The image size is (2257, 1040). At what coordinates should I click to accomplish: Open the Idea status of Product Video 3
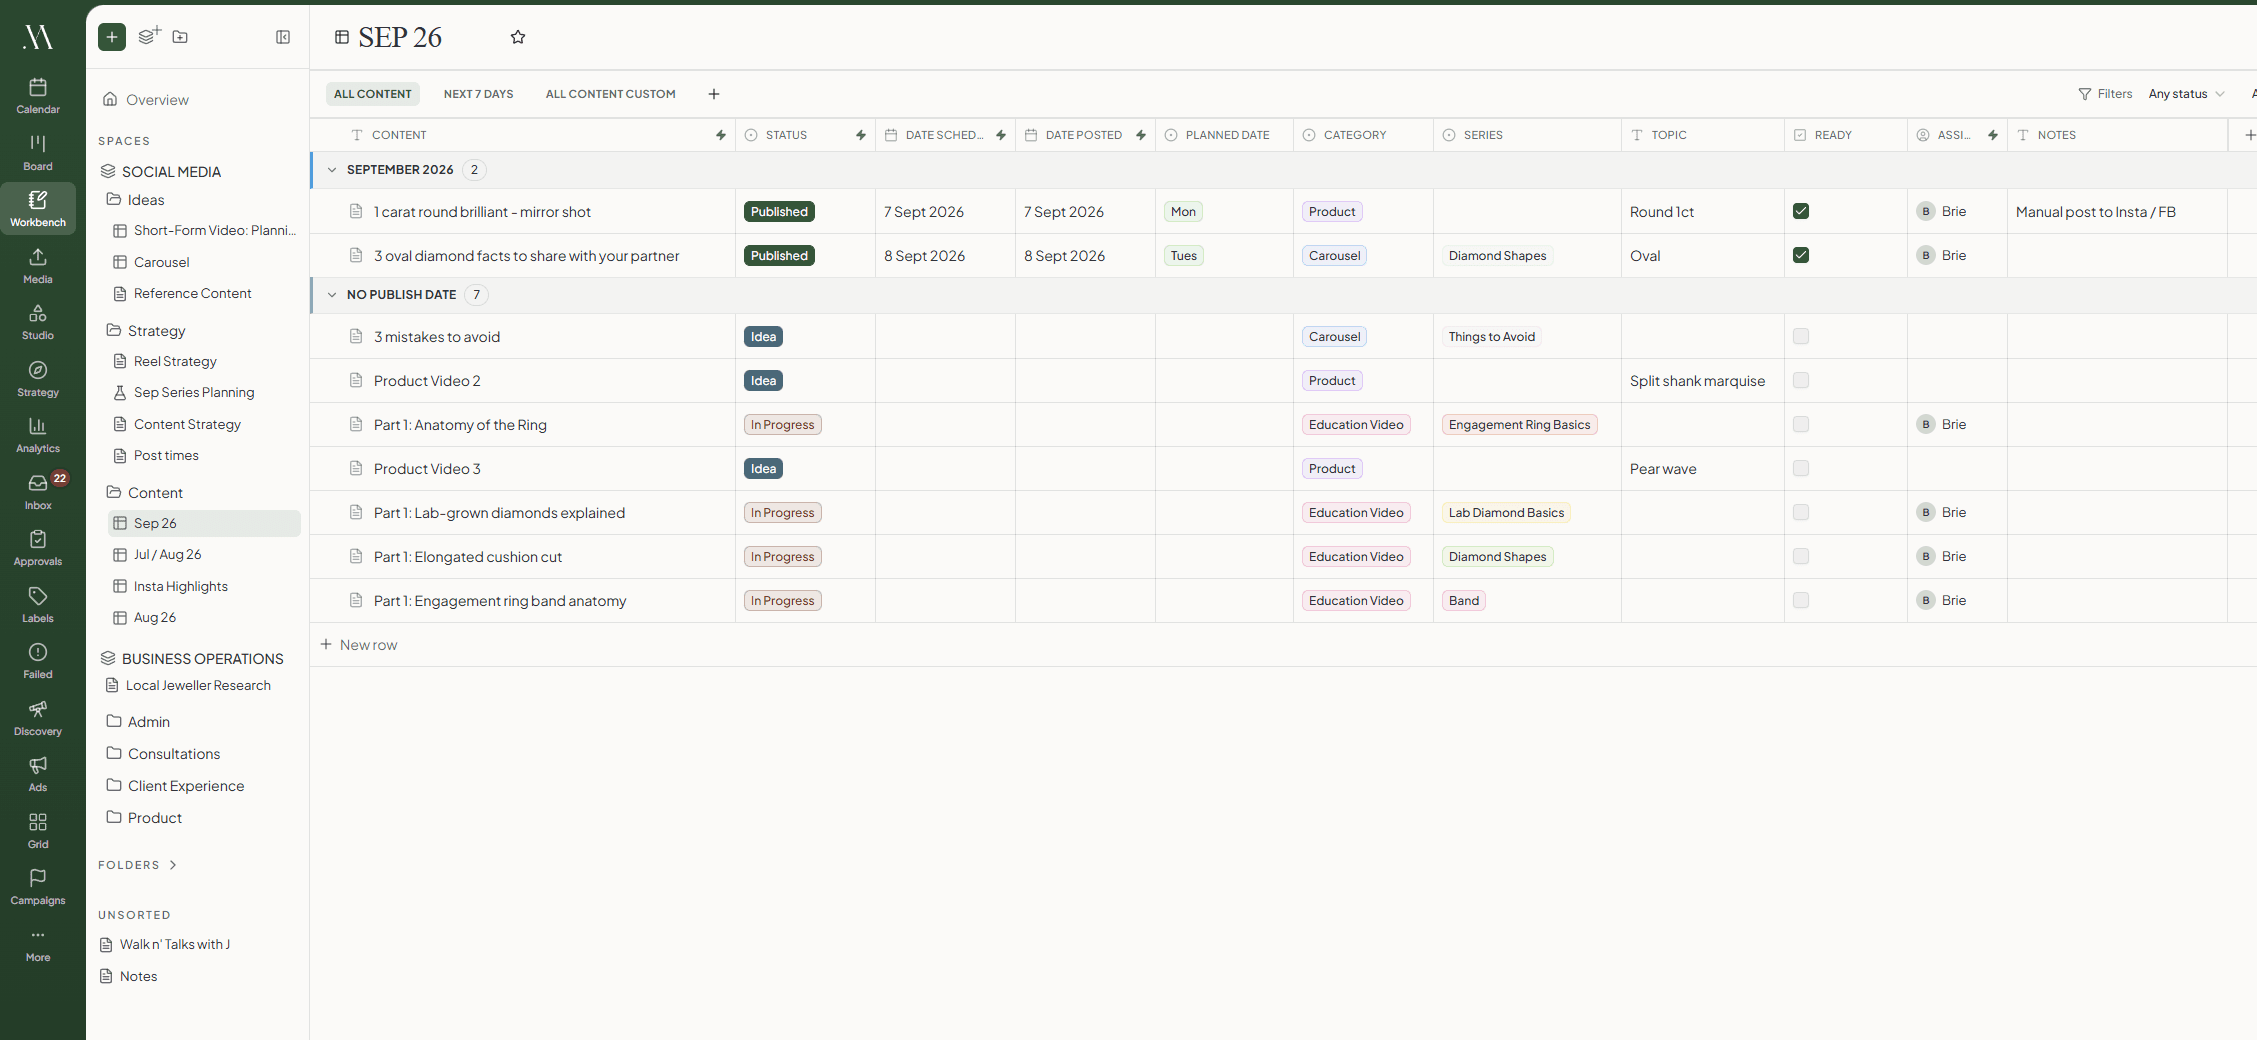(763, 469)
